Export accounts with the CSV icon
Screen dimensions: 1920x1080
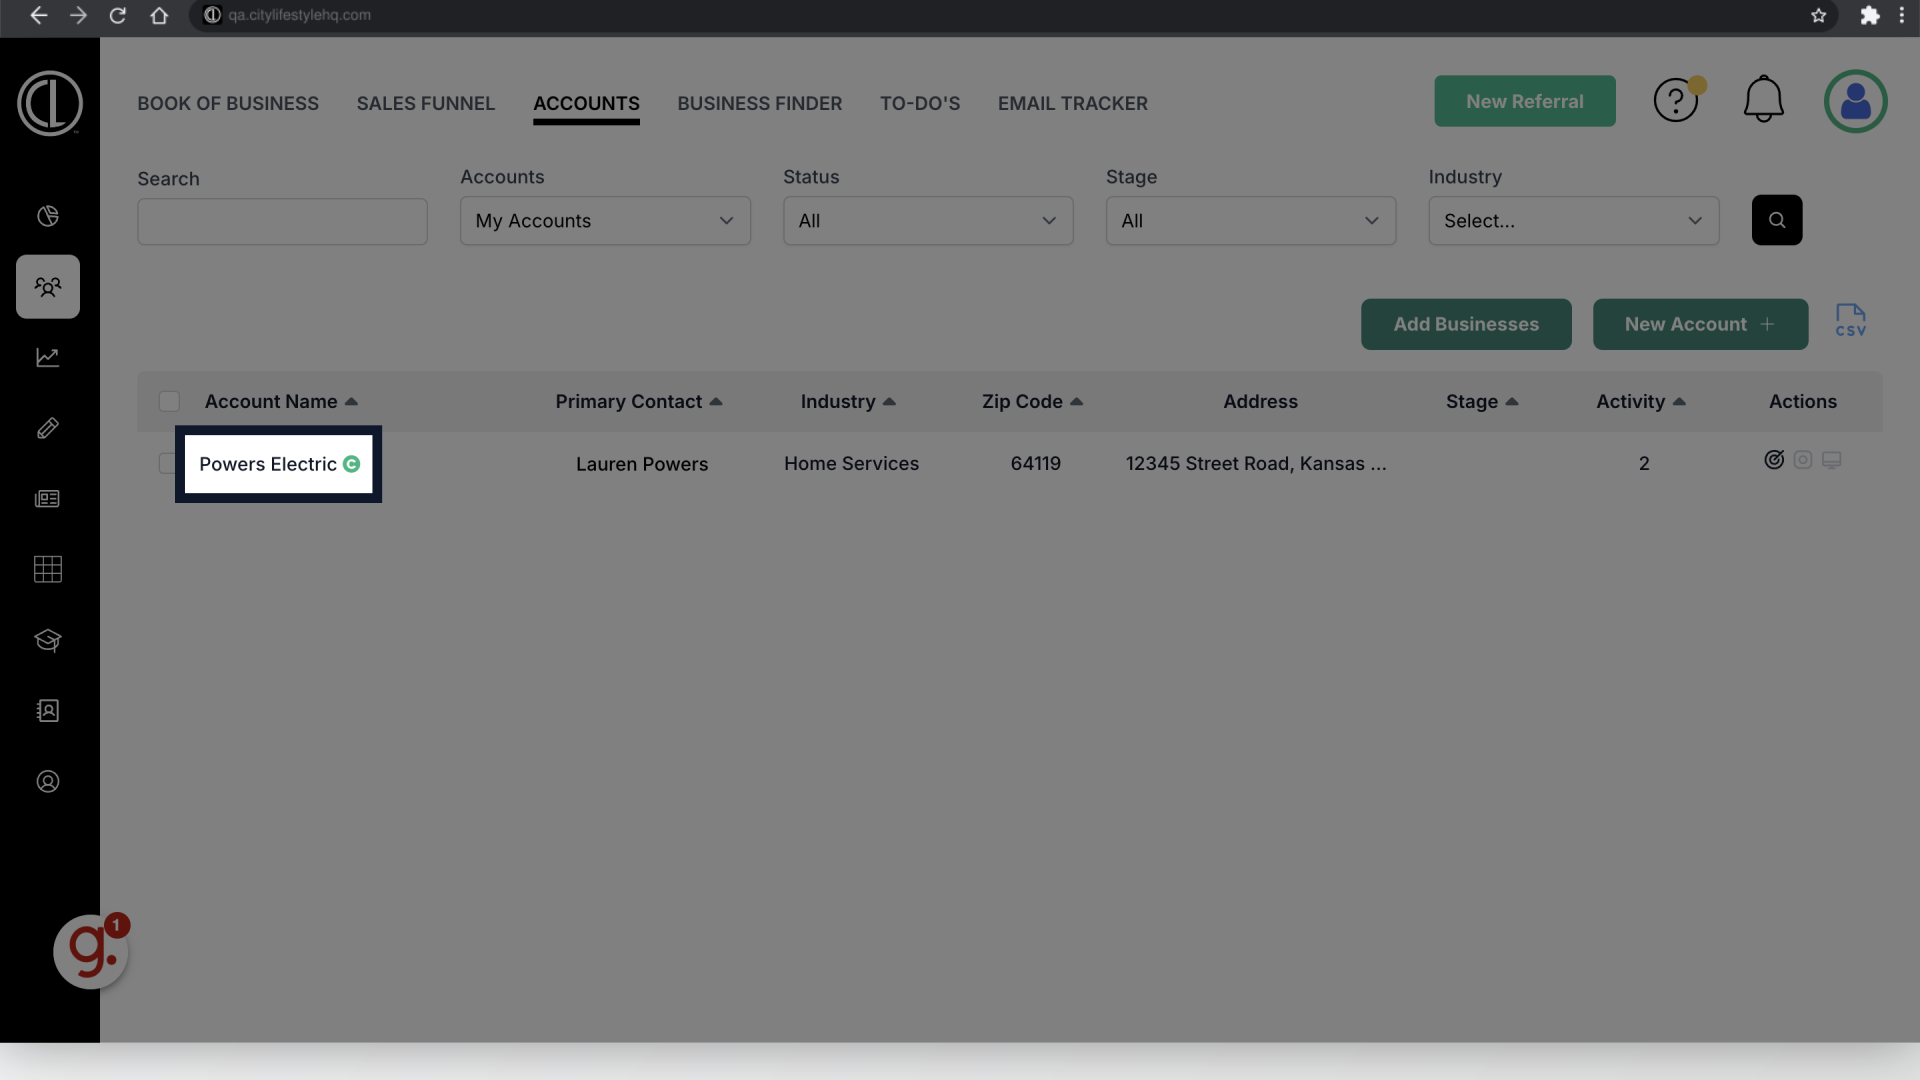coord(1850,321)
